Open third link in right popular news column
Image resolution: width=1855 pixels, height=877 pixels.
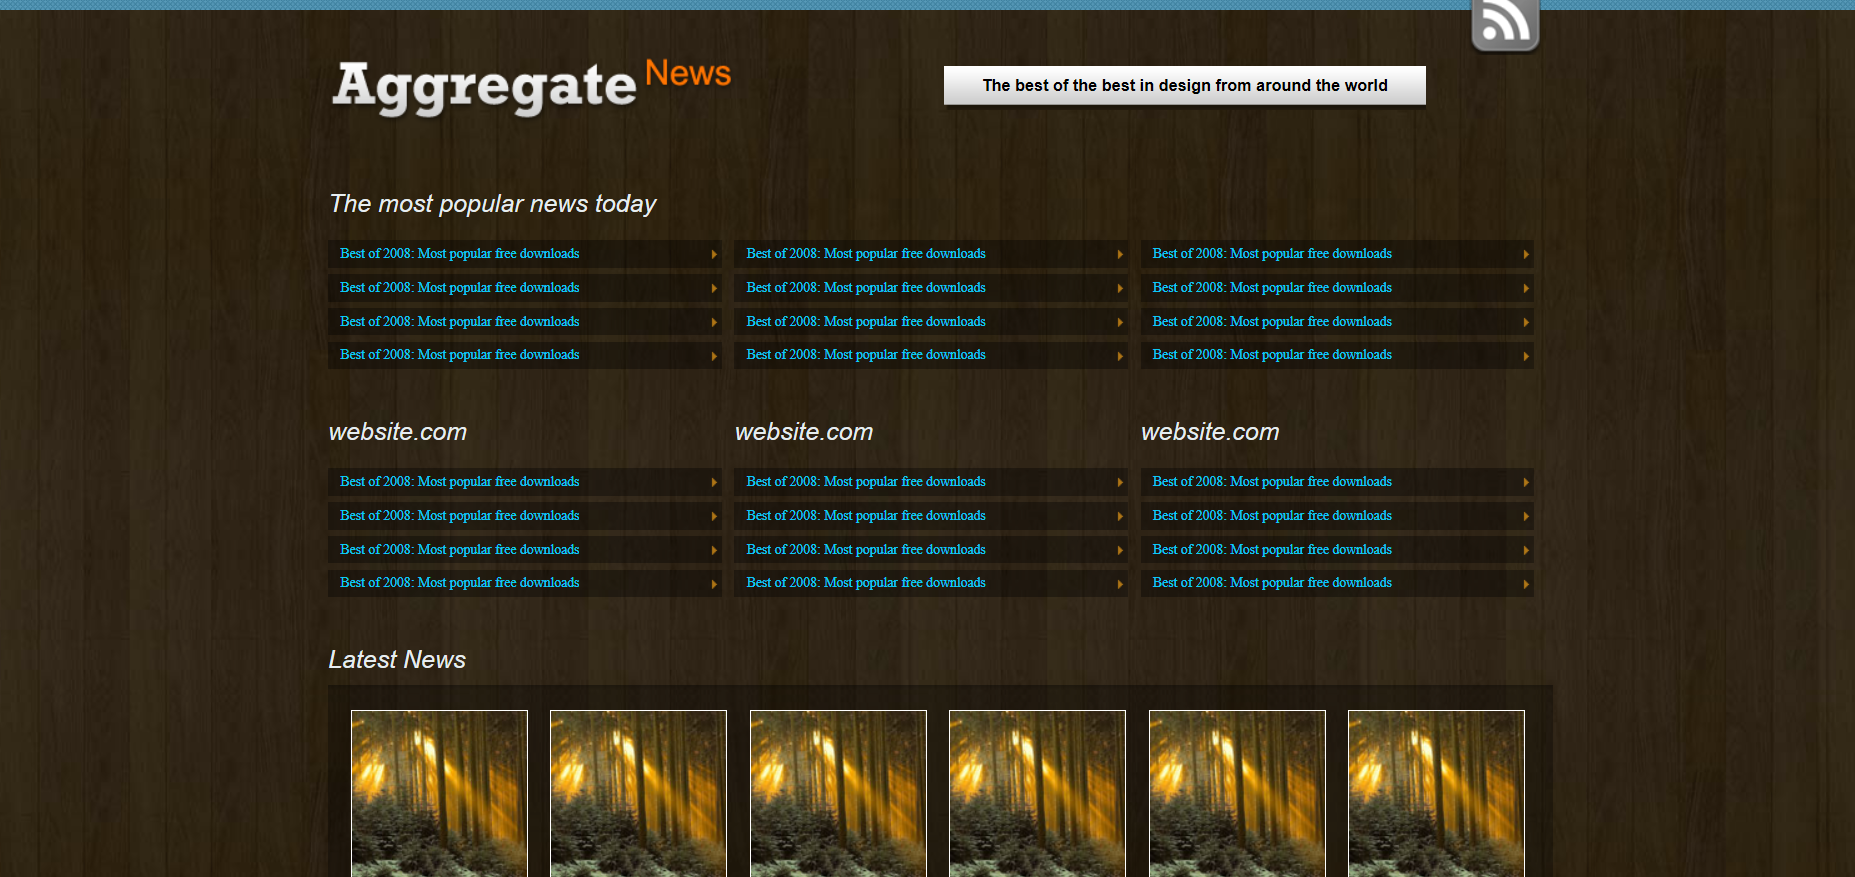tap(1271, 322)
